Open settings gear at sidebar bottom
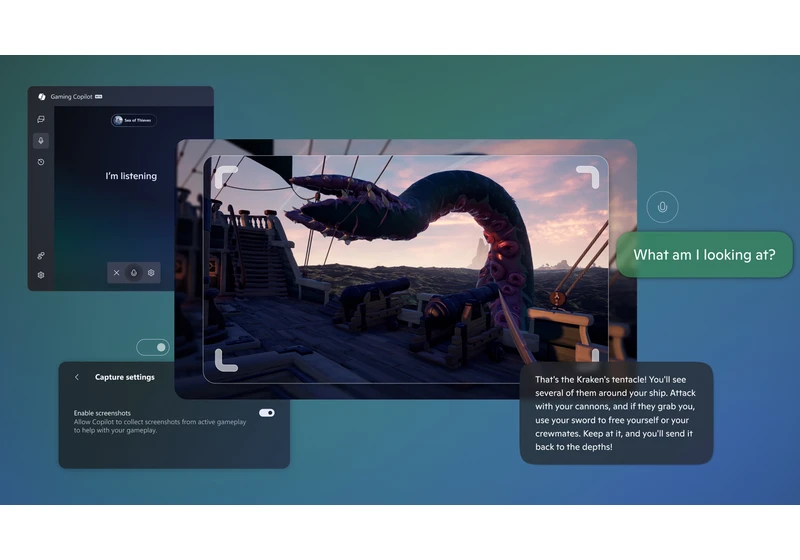 tap(41, 275)
